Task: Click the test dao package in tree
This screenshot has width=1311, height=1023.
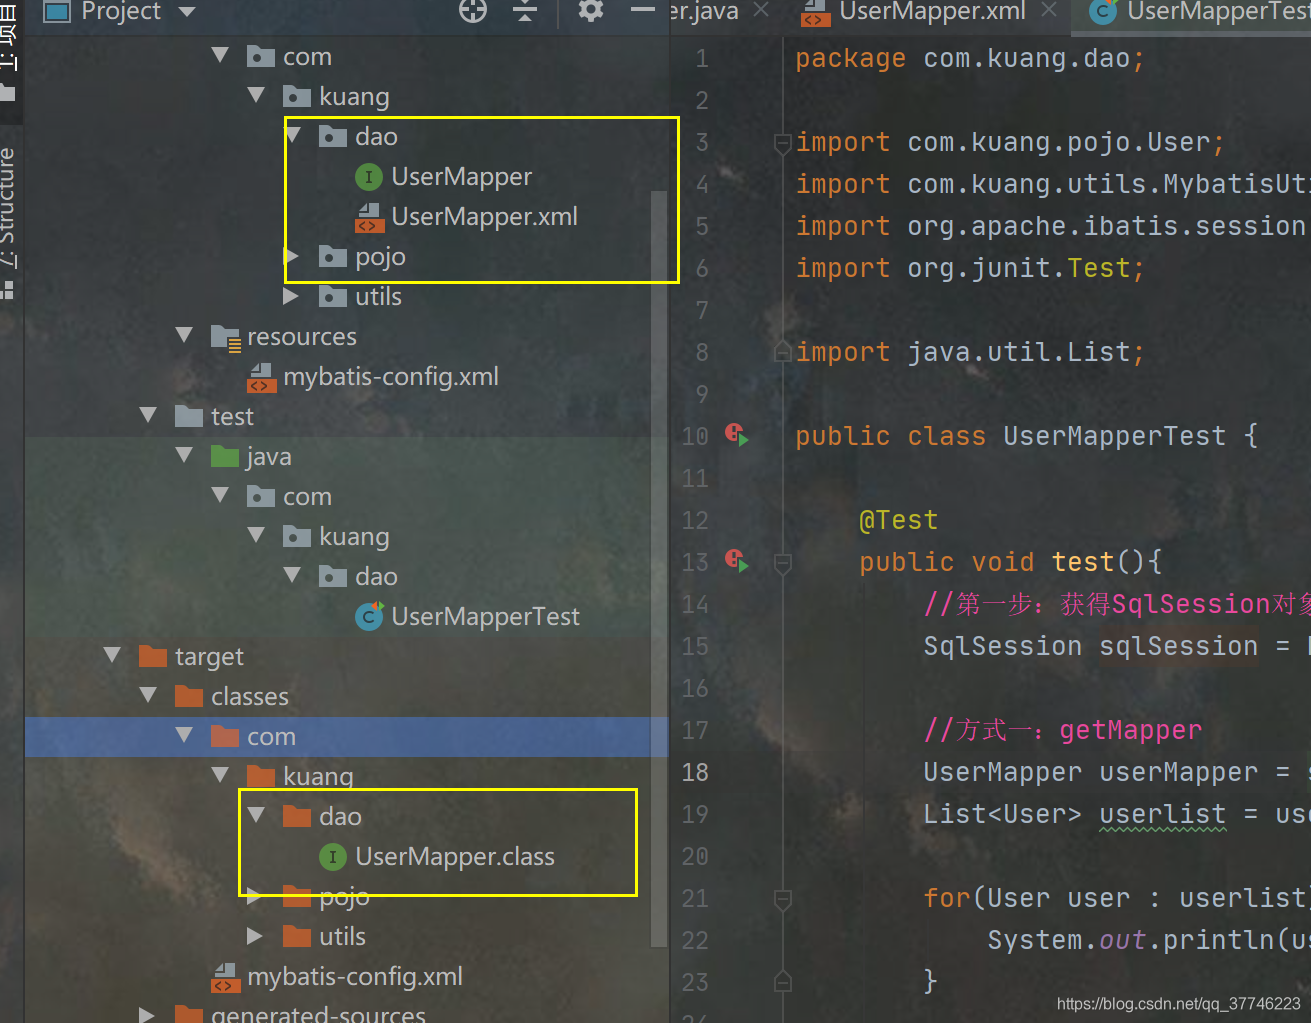Action: (x=376, y=576)
